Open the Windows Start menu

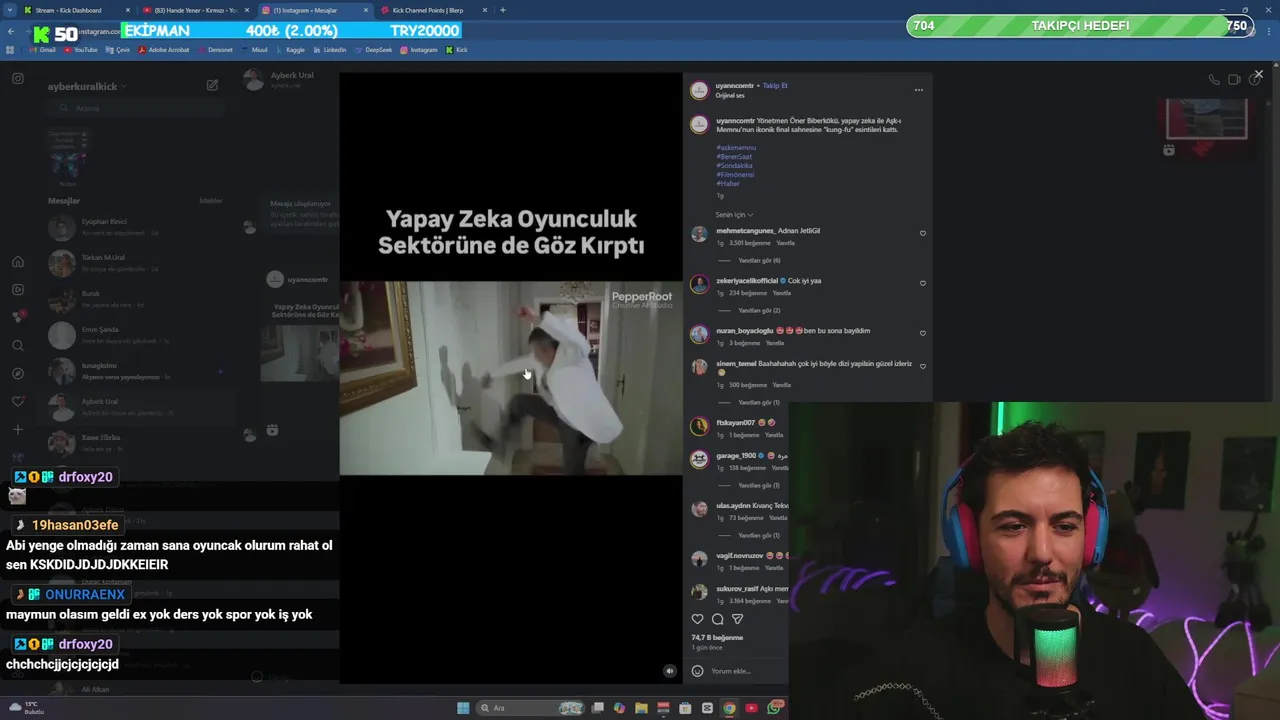click(x=463, y=708)
